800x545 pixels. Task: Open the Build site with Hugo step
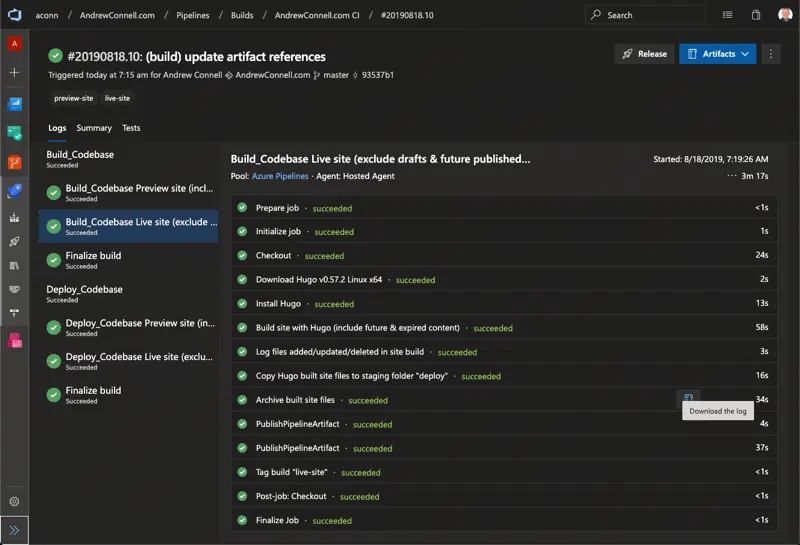coord(504,328)
